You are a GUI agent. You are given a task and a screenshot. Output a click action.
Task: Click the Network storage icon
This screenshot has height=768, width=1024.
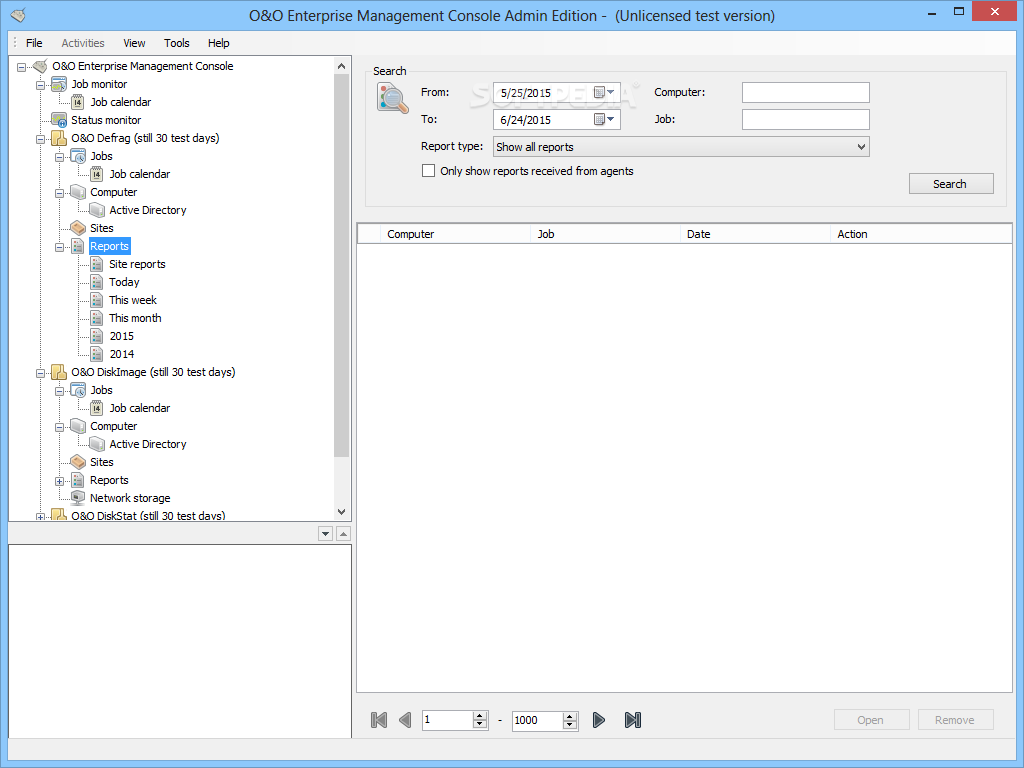(x=78, y=498)
